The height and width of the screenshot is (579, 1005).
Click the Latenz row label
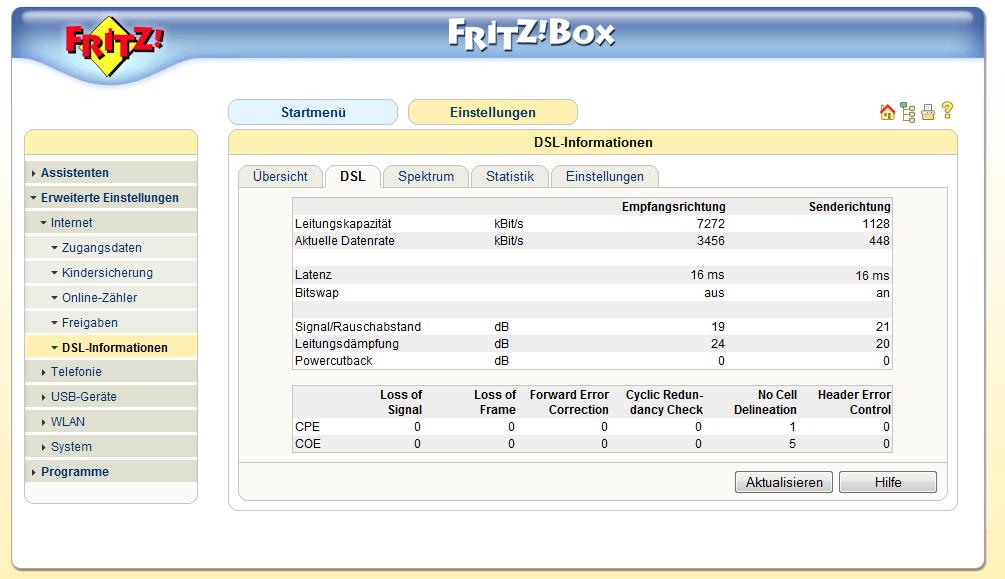pyautogui.click(x=313, y=275)
